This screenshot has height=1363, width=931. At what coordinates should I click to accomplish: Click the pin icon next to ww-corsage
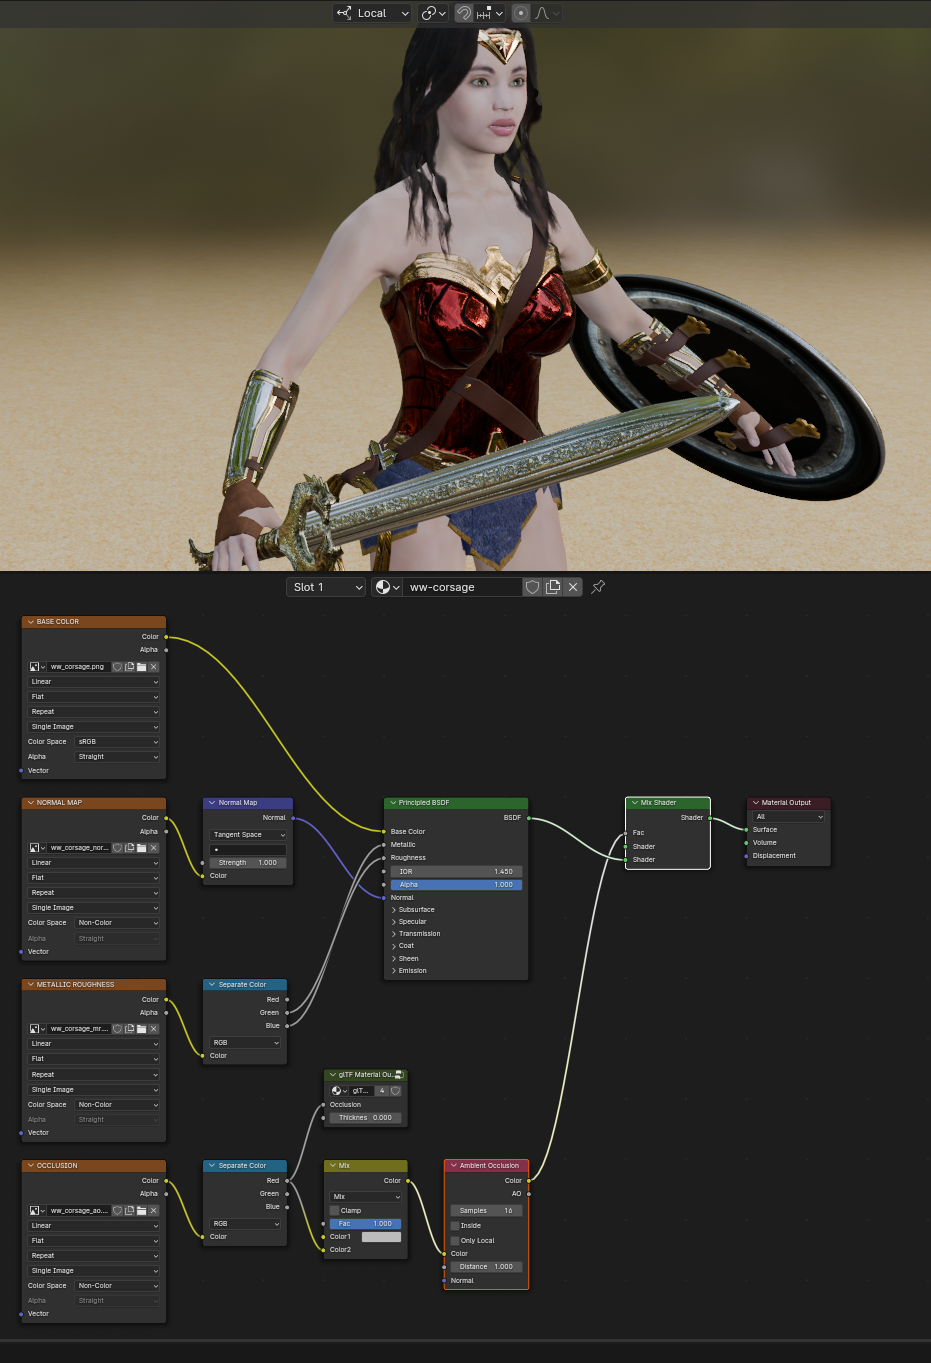(x=598, y=587)
